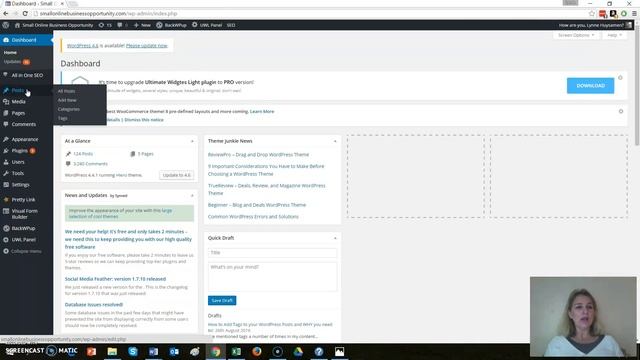Open BackWPup in admin bar
This screenshot has width=640, height=360.
click(171, 25)
